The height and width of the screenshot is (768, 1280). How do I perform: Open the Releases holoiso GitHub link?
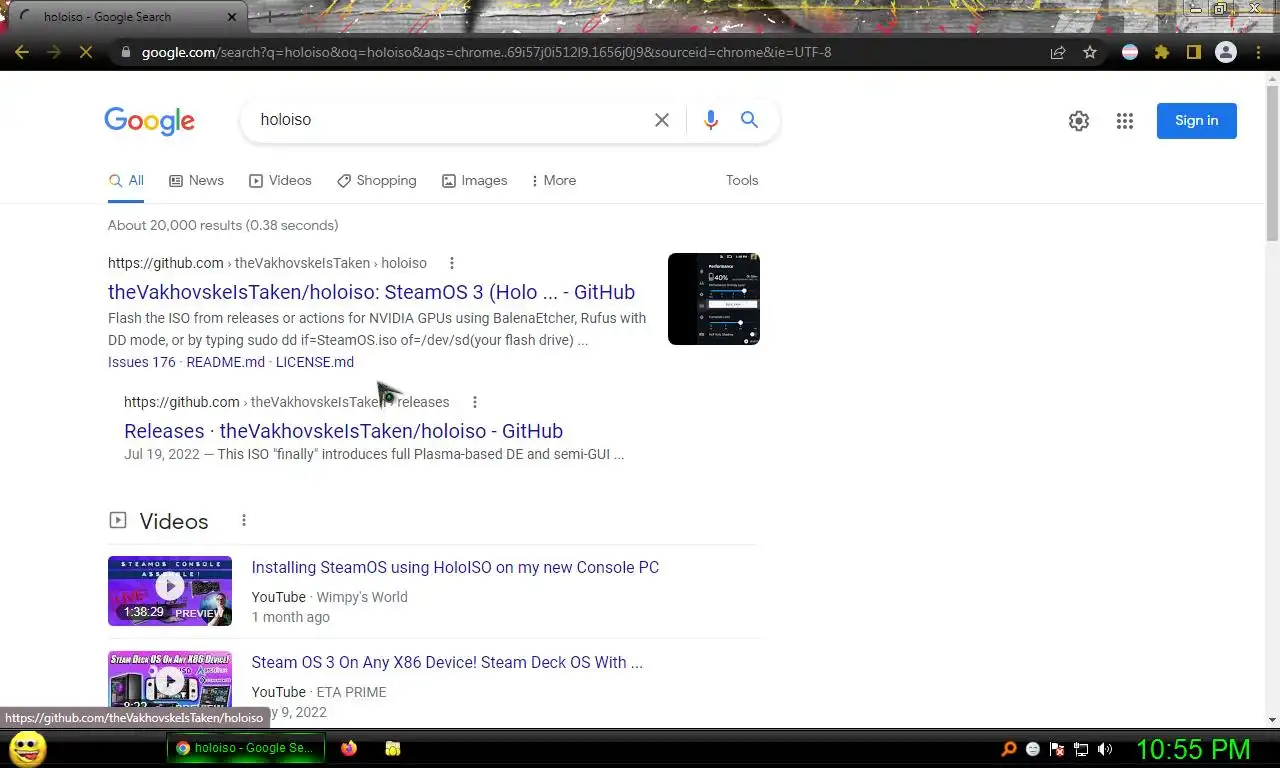pos(343,431)
